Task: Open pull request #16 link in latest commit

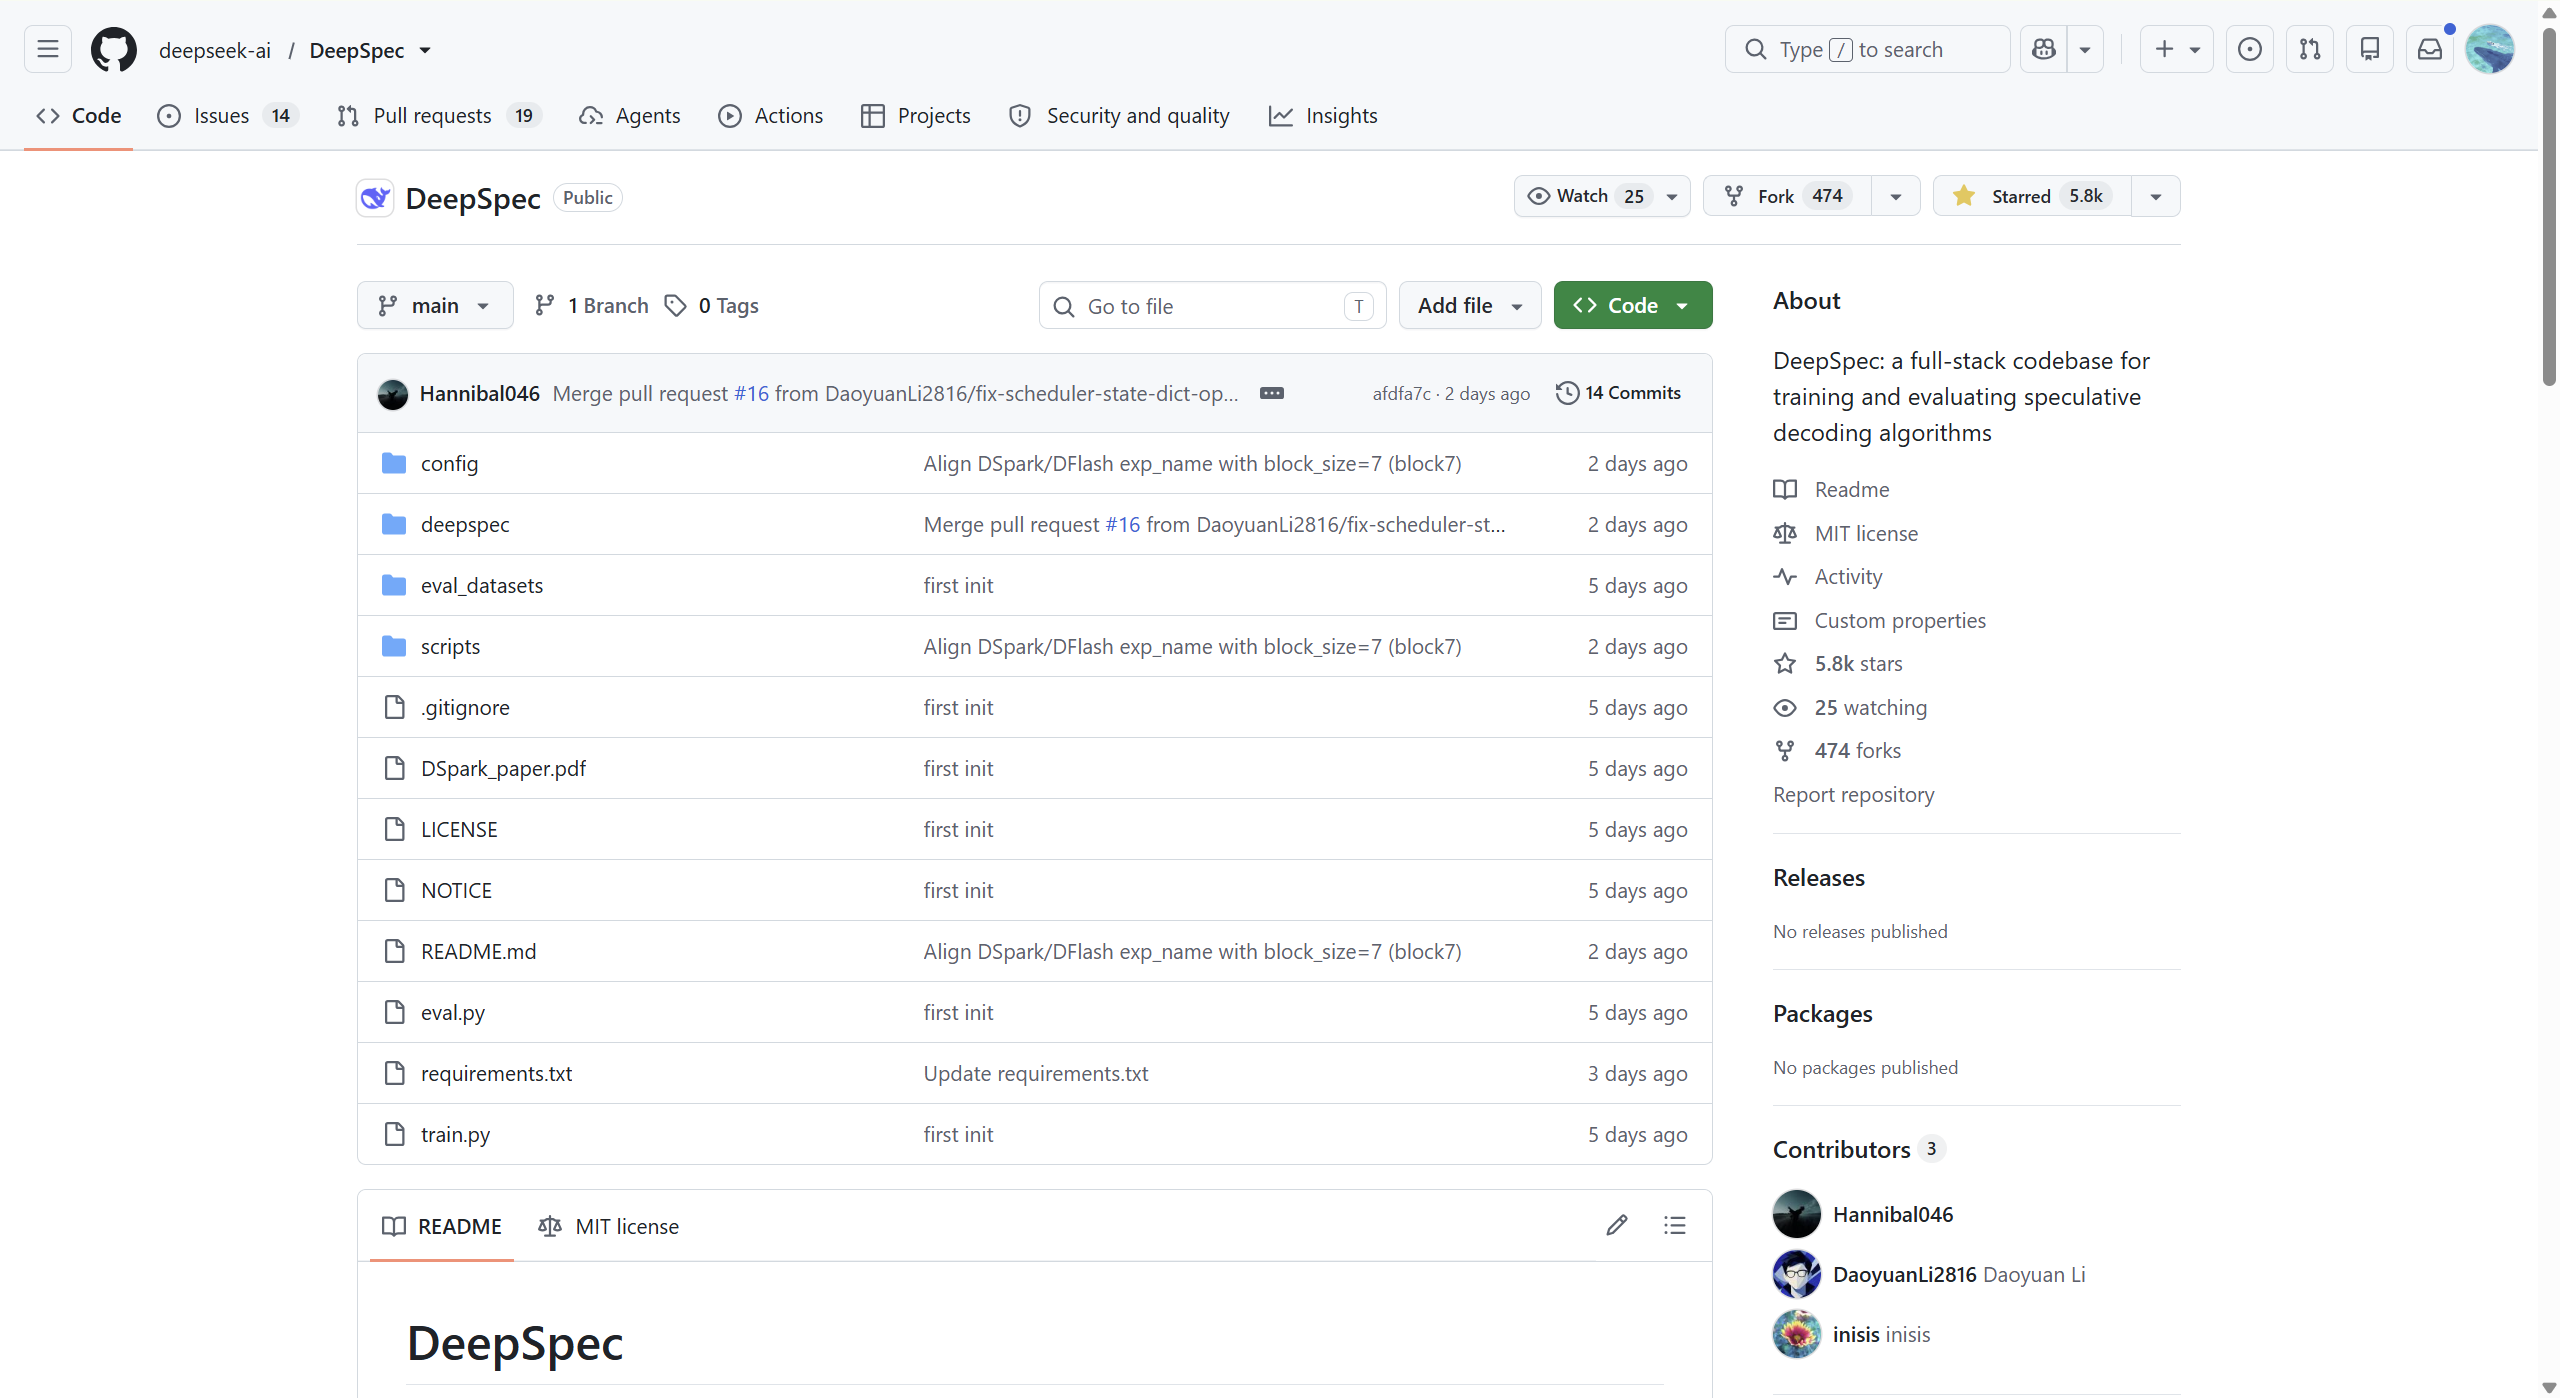Action: tap(751, 393)
